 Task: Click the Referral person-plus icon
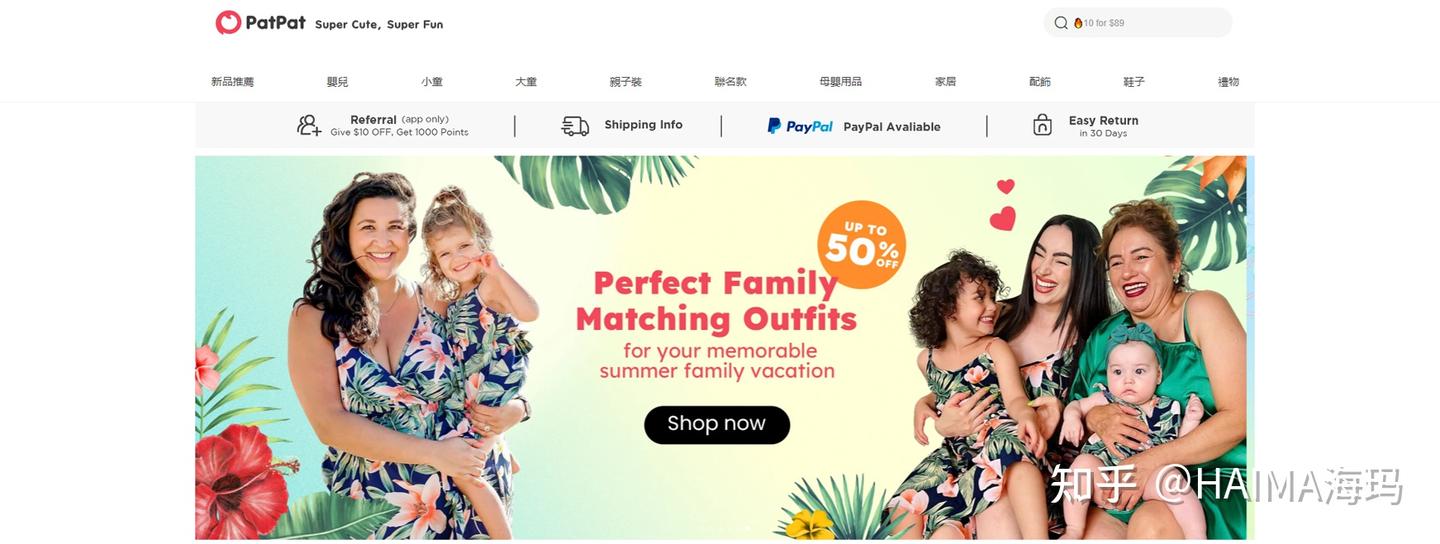coord(309,126)
